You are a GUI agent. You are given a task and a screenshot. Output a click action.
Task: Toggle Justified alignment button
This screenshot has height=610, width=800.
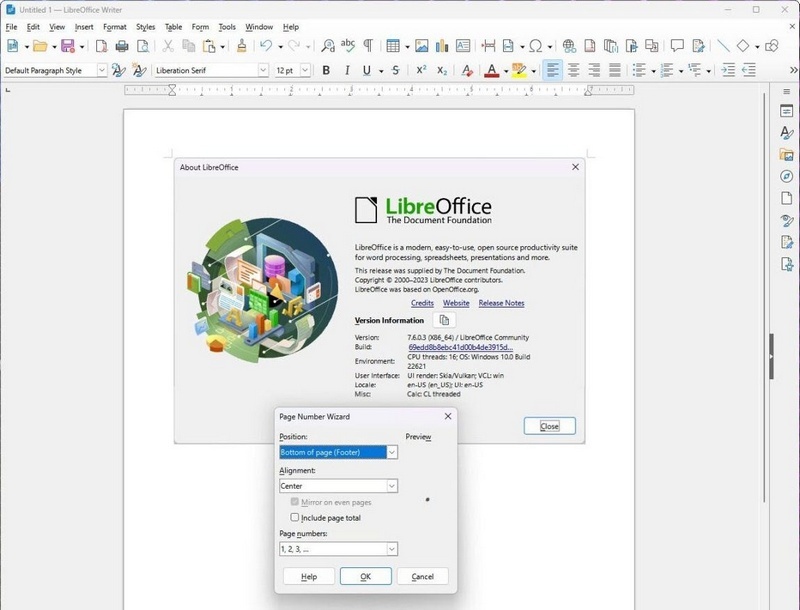[615, 70]
